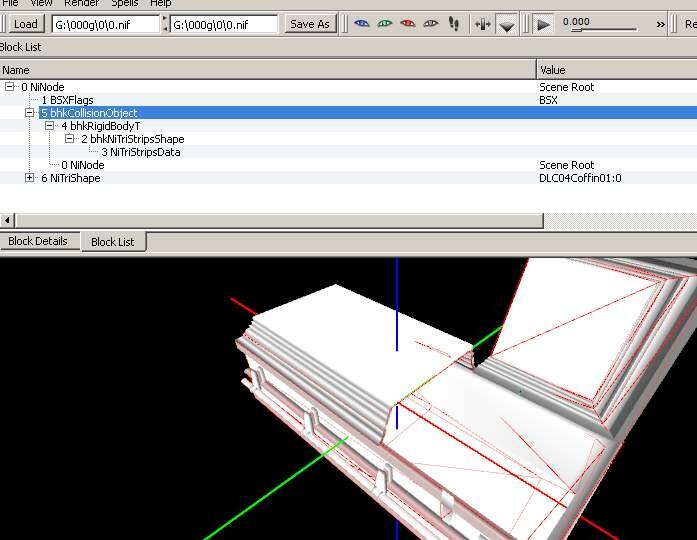697x540 pixels.
Task: Select the 4 bhkRigidBodyT row
Action: pos(348,126)
